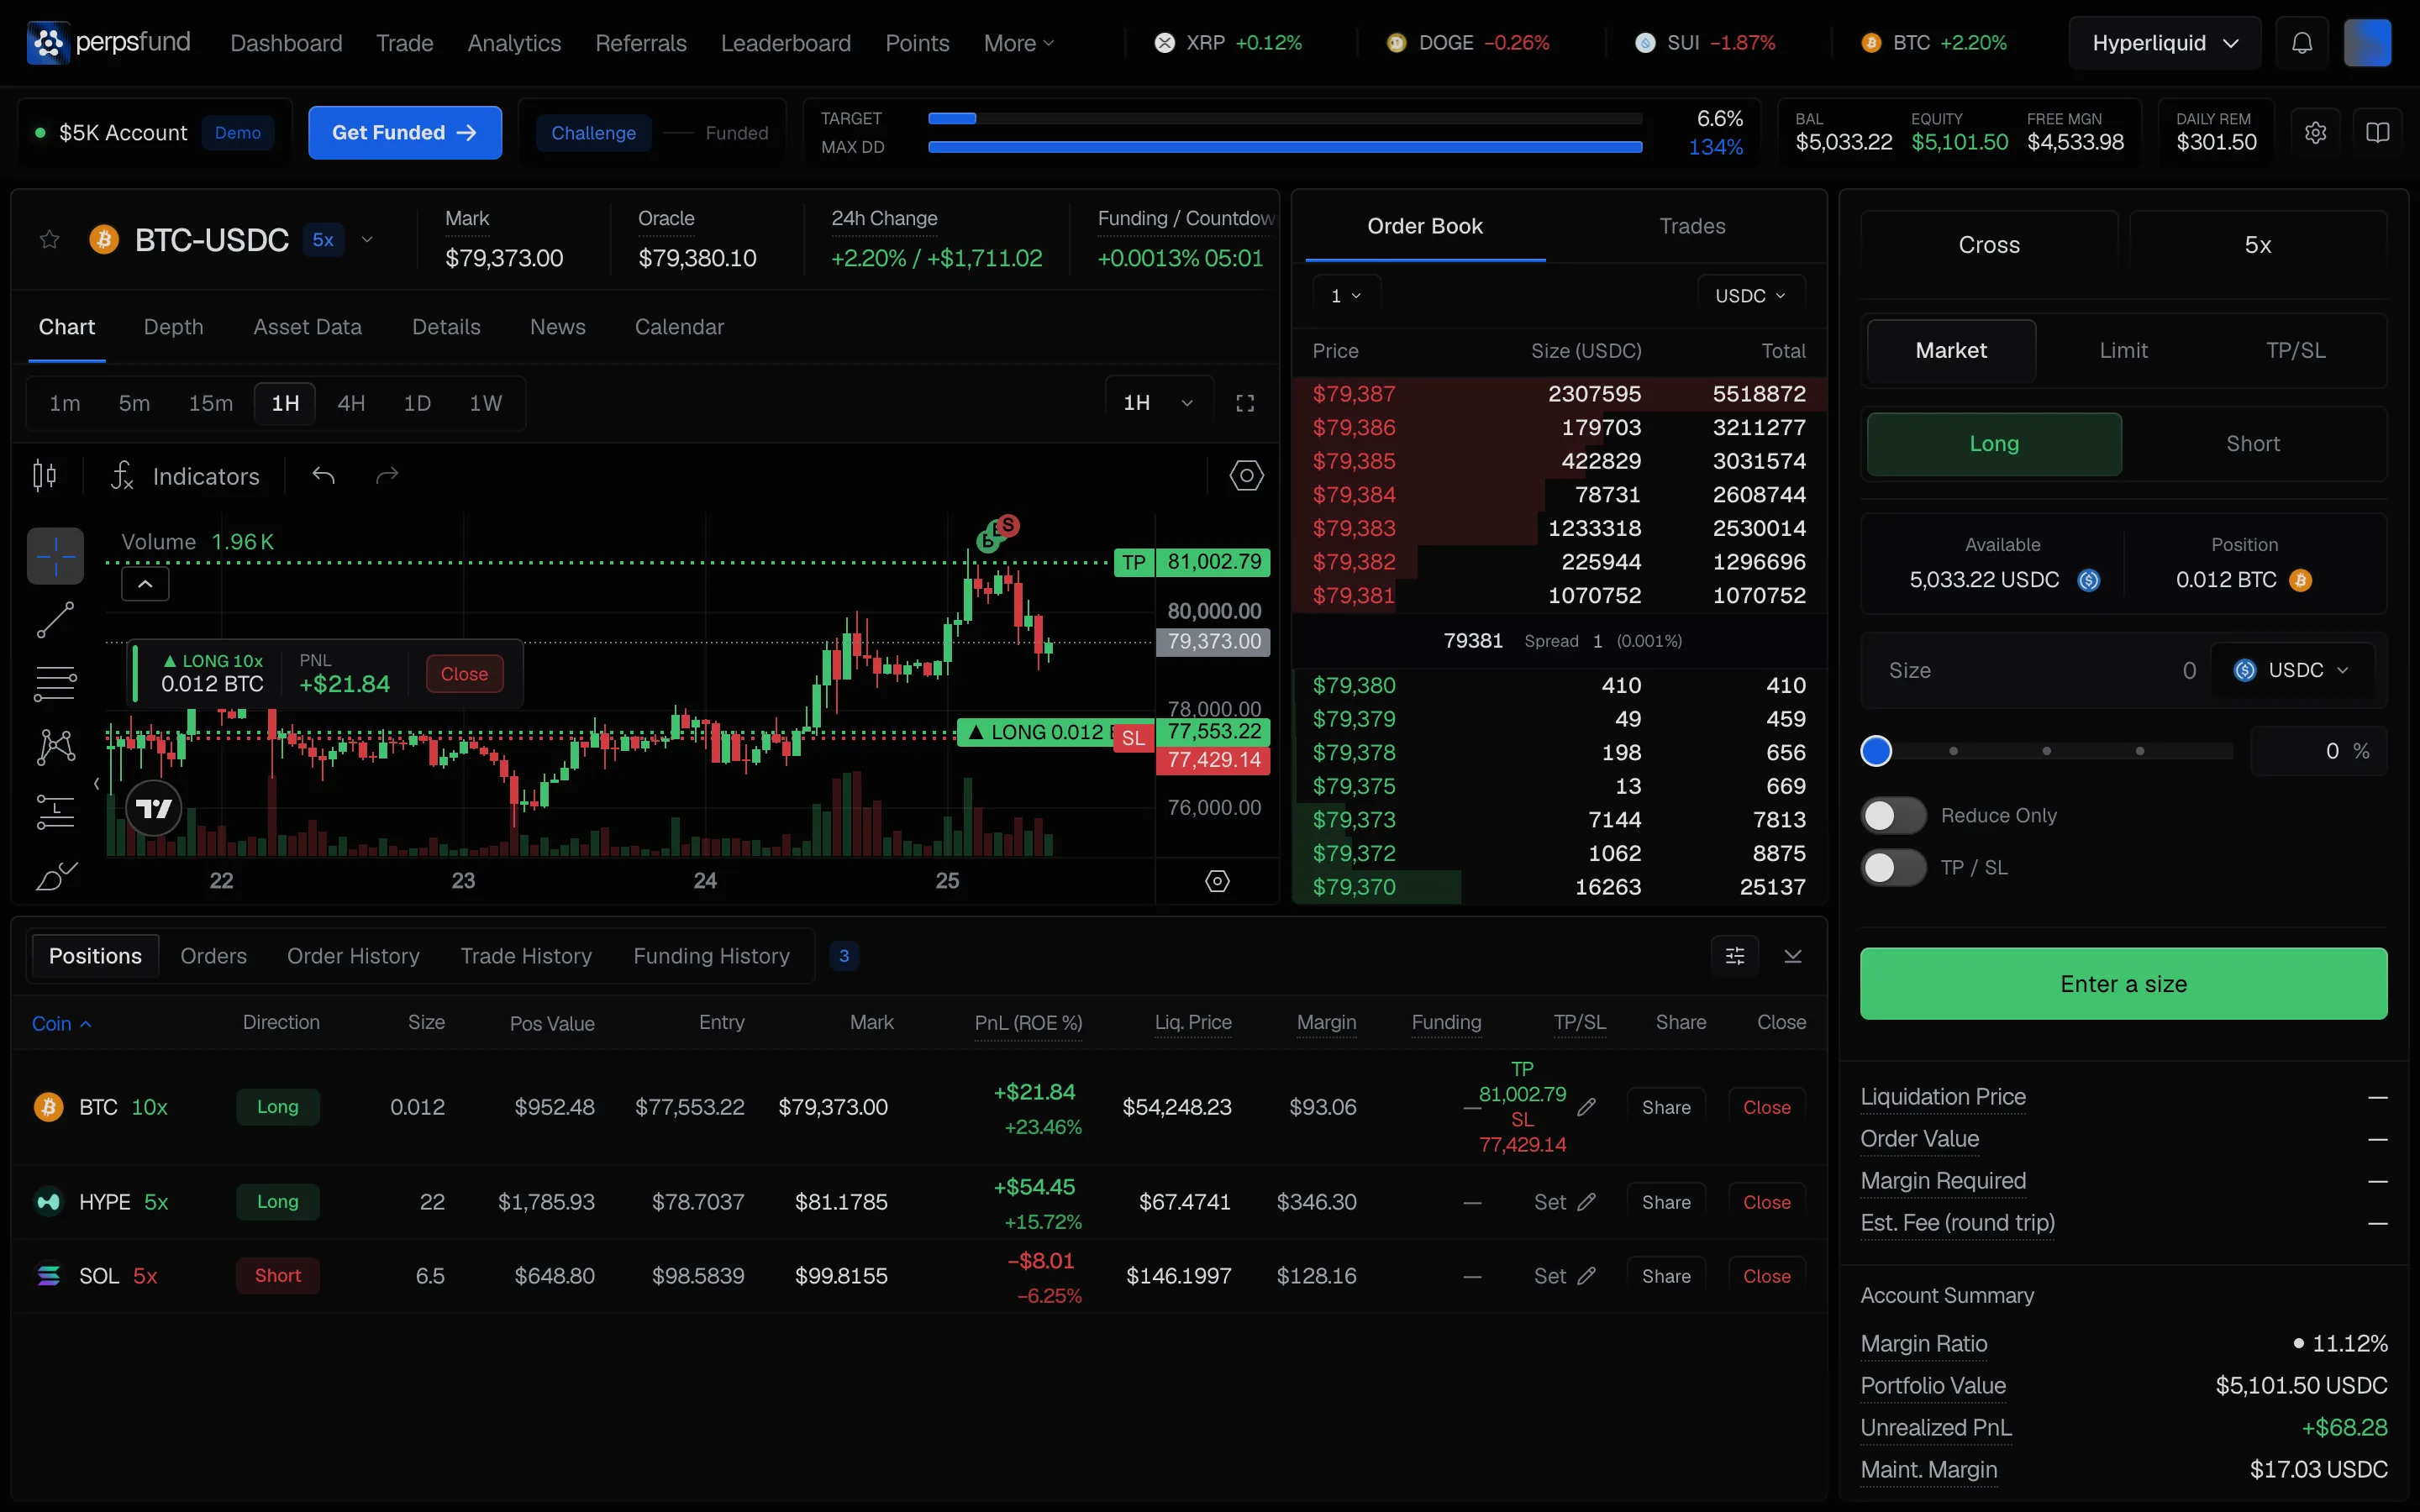Click the percent size input field
Screen dimensions: 2420x1512
2318,751
